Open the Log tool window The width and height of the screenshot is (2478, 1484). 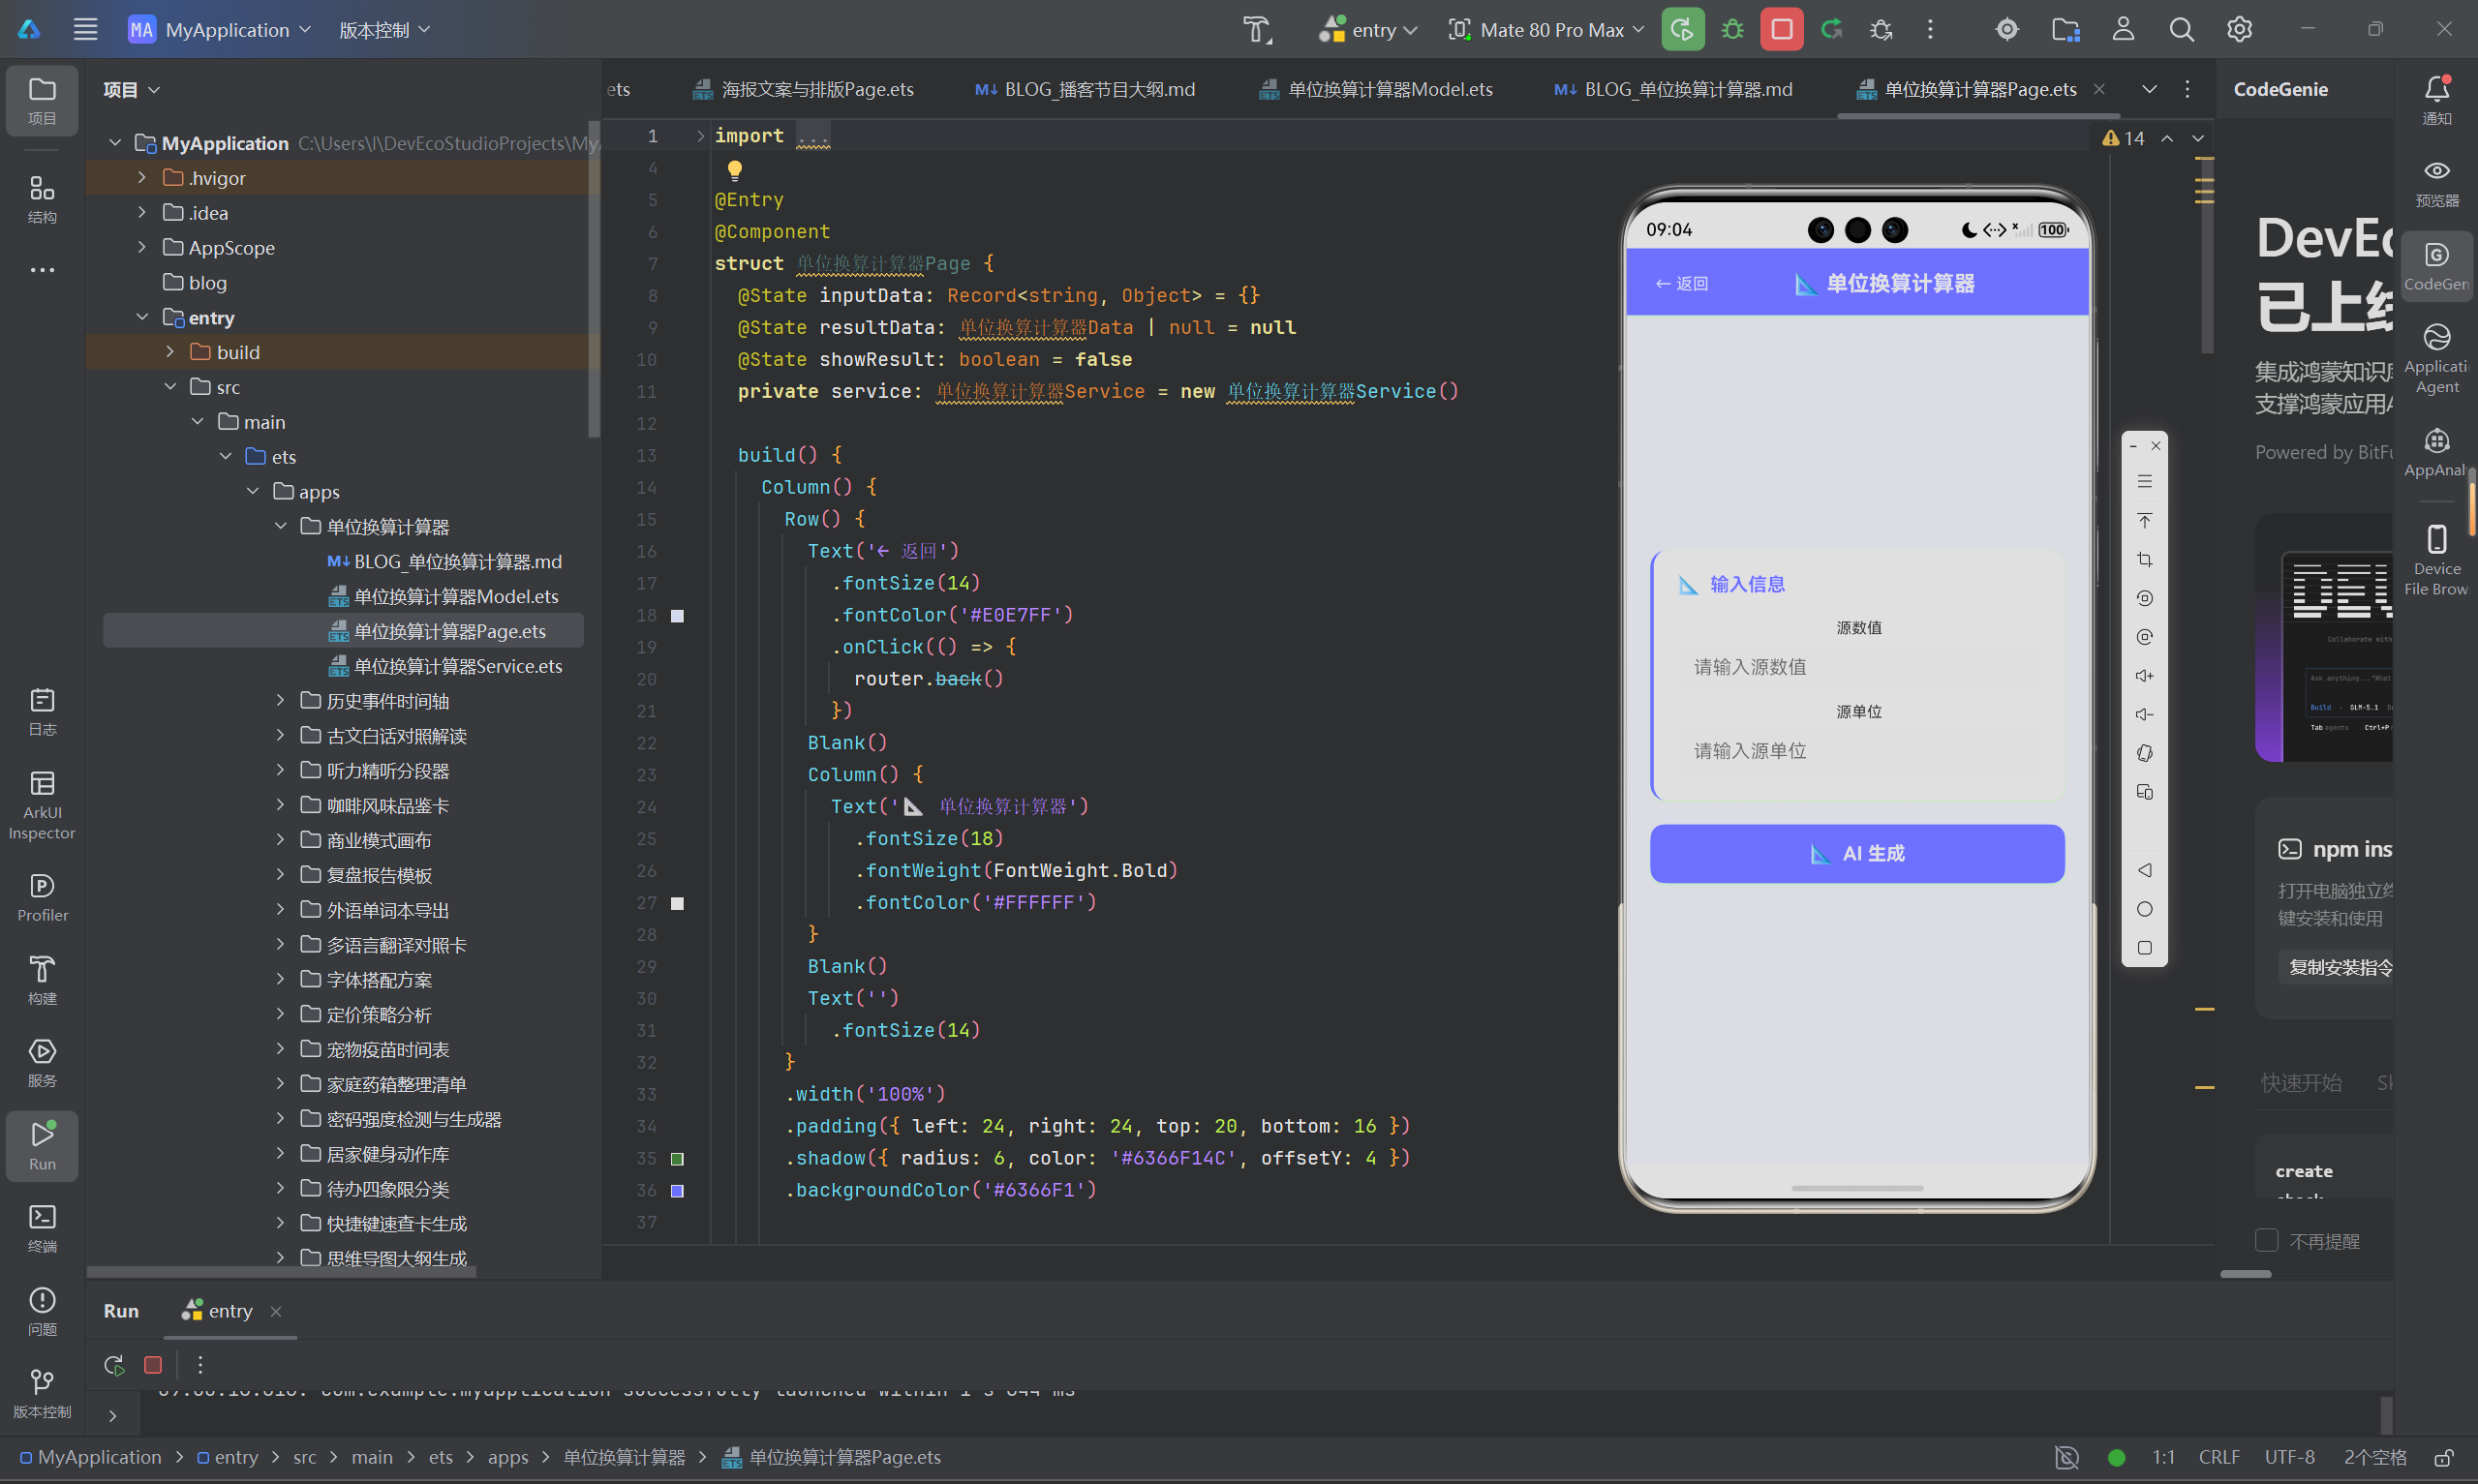tap(42, 712)
